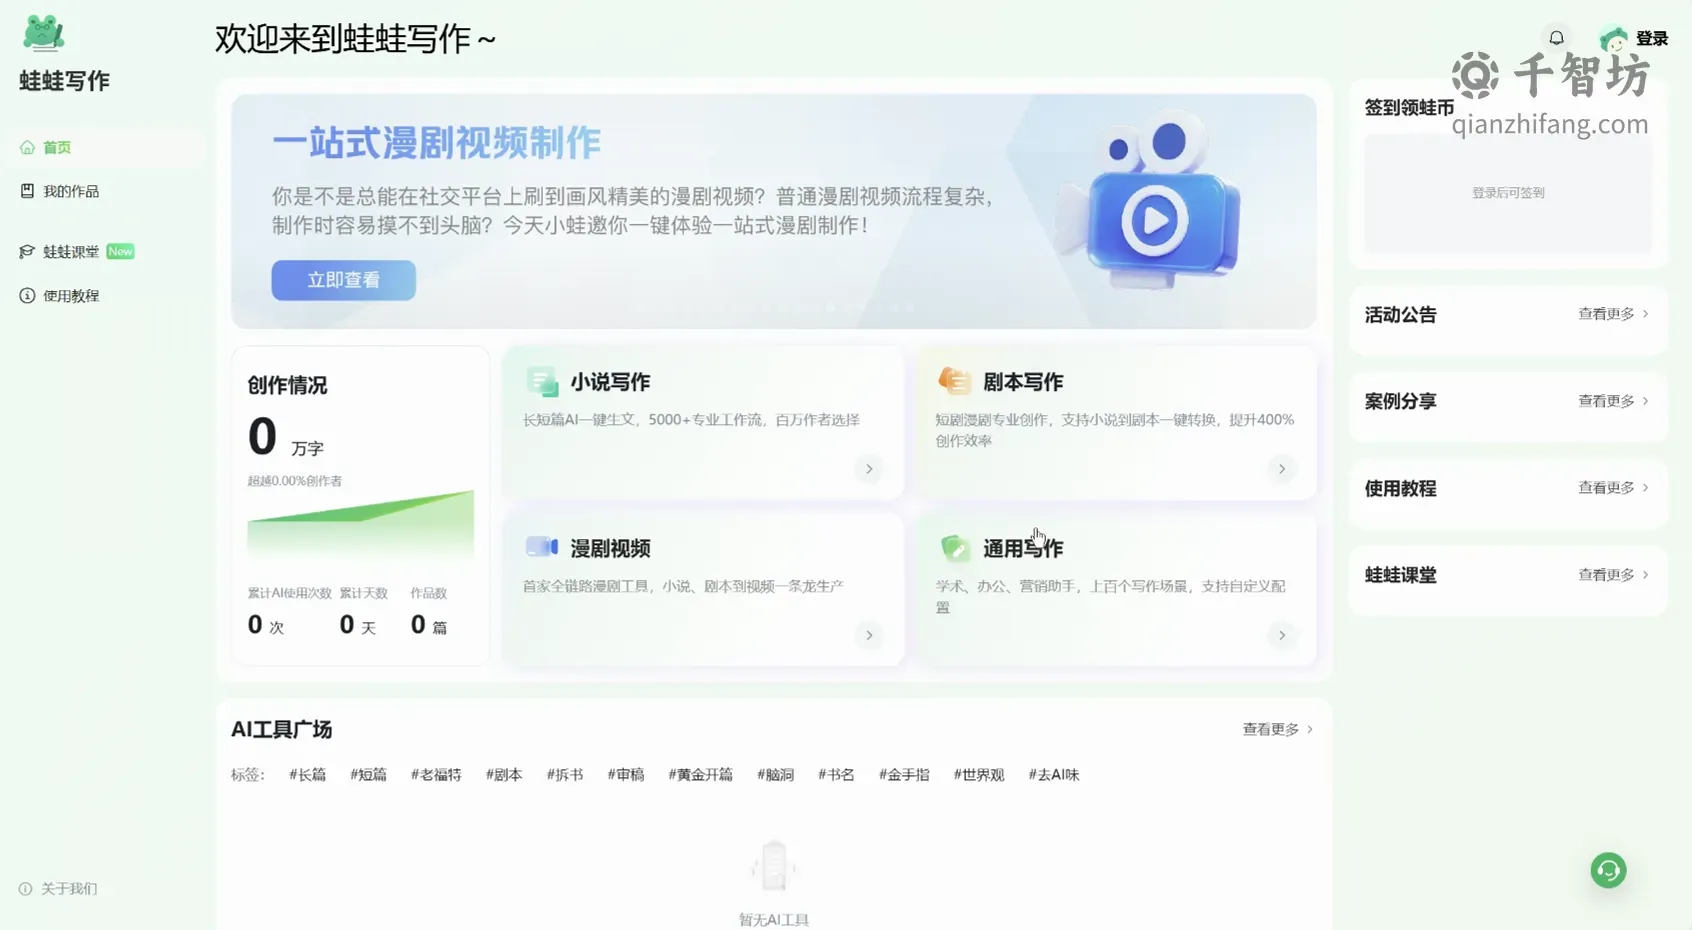Click the 立即查看 banner button

pos(343,280)
